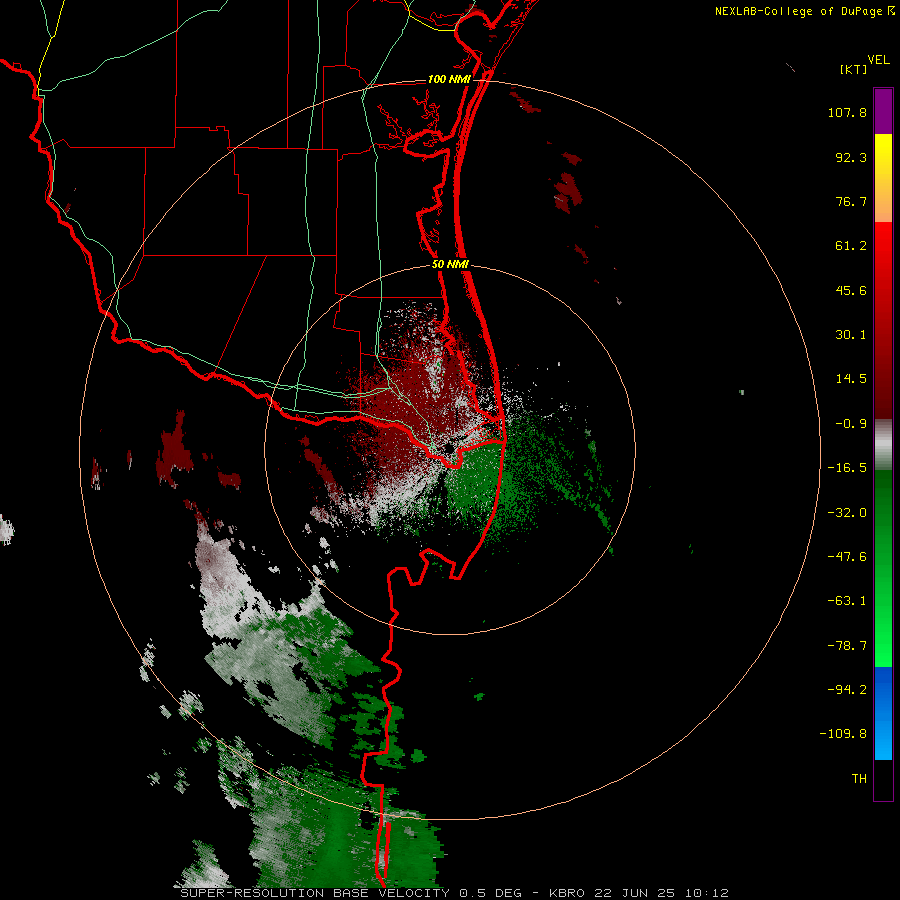Screen dimensions: 900x900
Task: Click the -47.6 velocity legend value
Action: 847,557
